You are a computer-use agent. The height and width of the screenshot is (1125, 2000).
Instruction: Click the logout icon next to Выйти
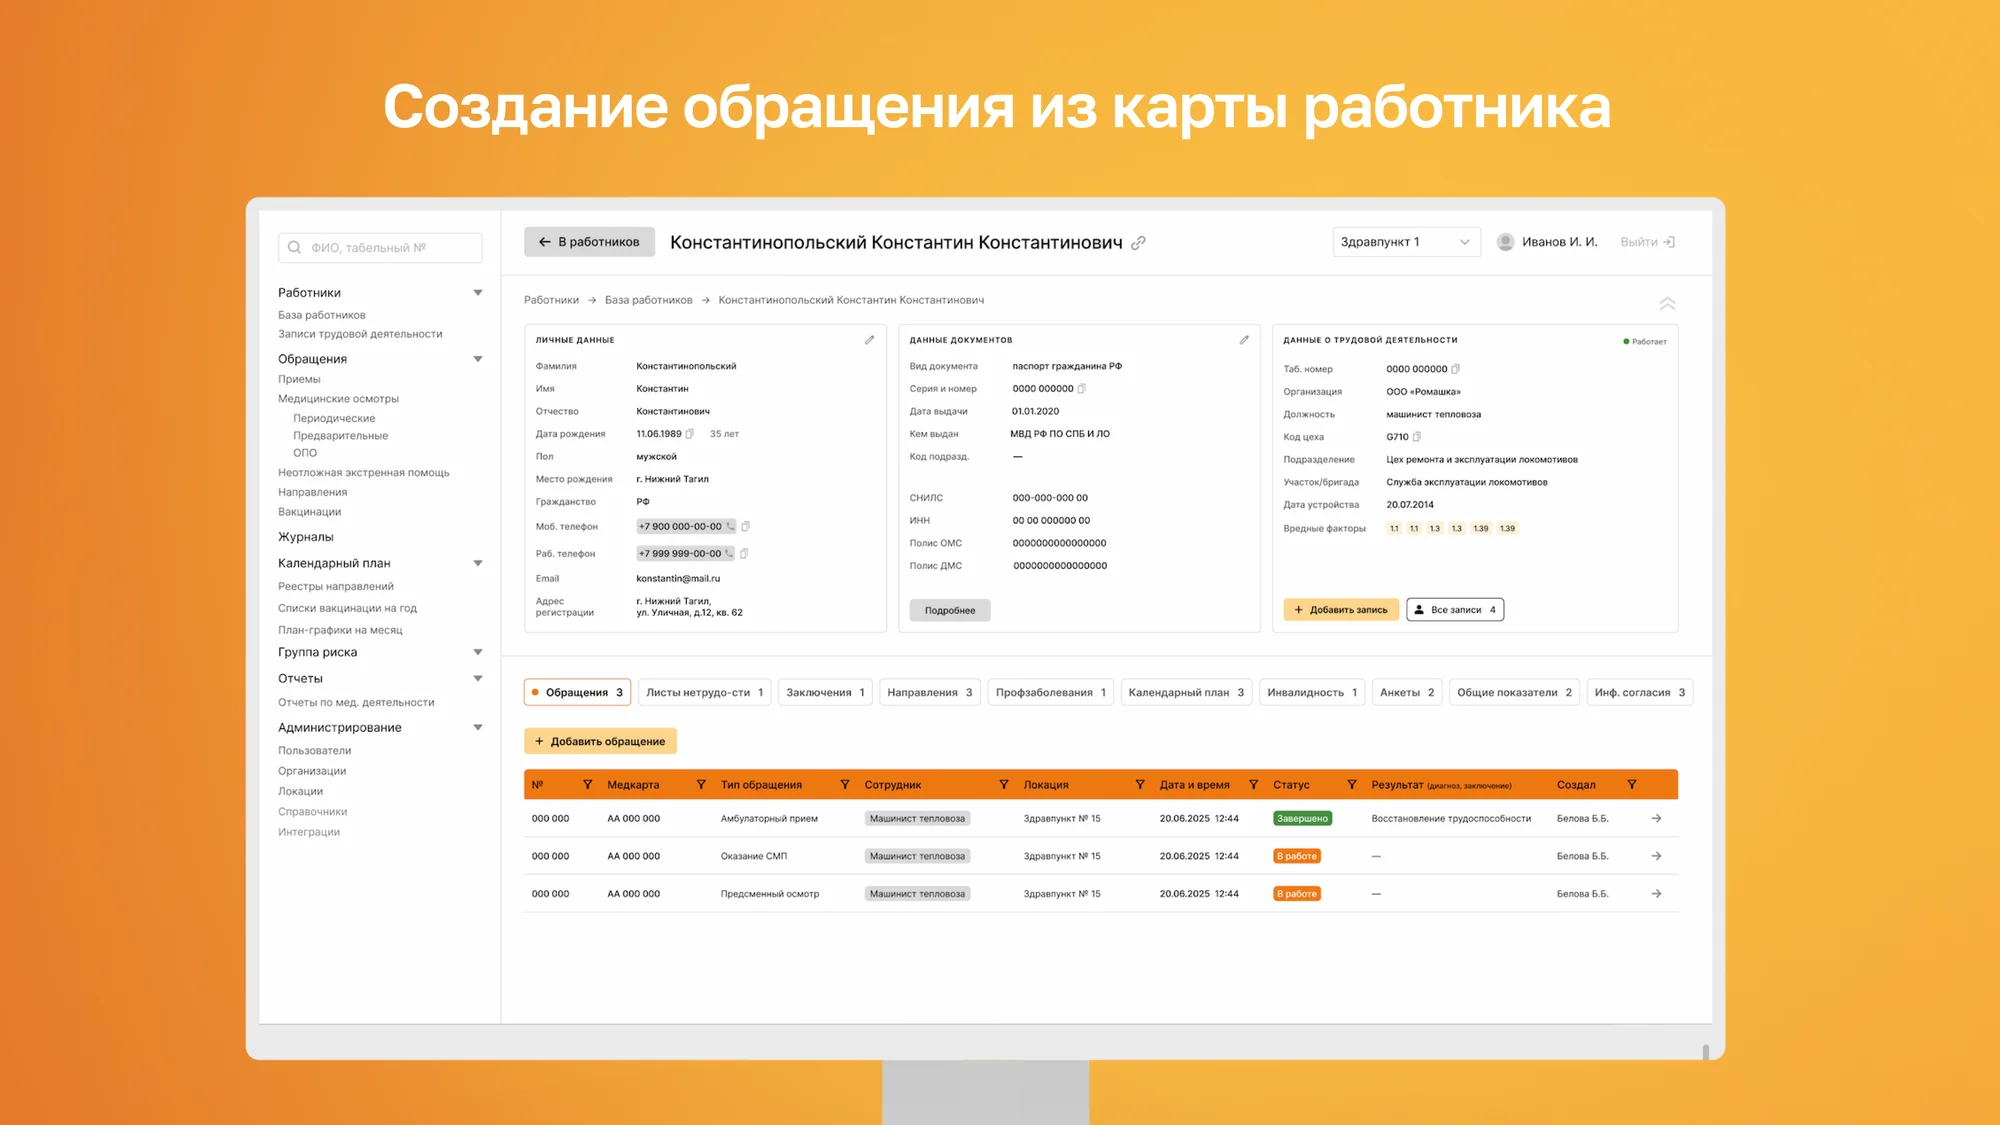pyautogui.click(x=1669, y=241)
